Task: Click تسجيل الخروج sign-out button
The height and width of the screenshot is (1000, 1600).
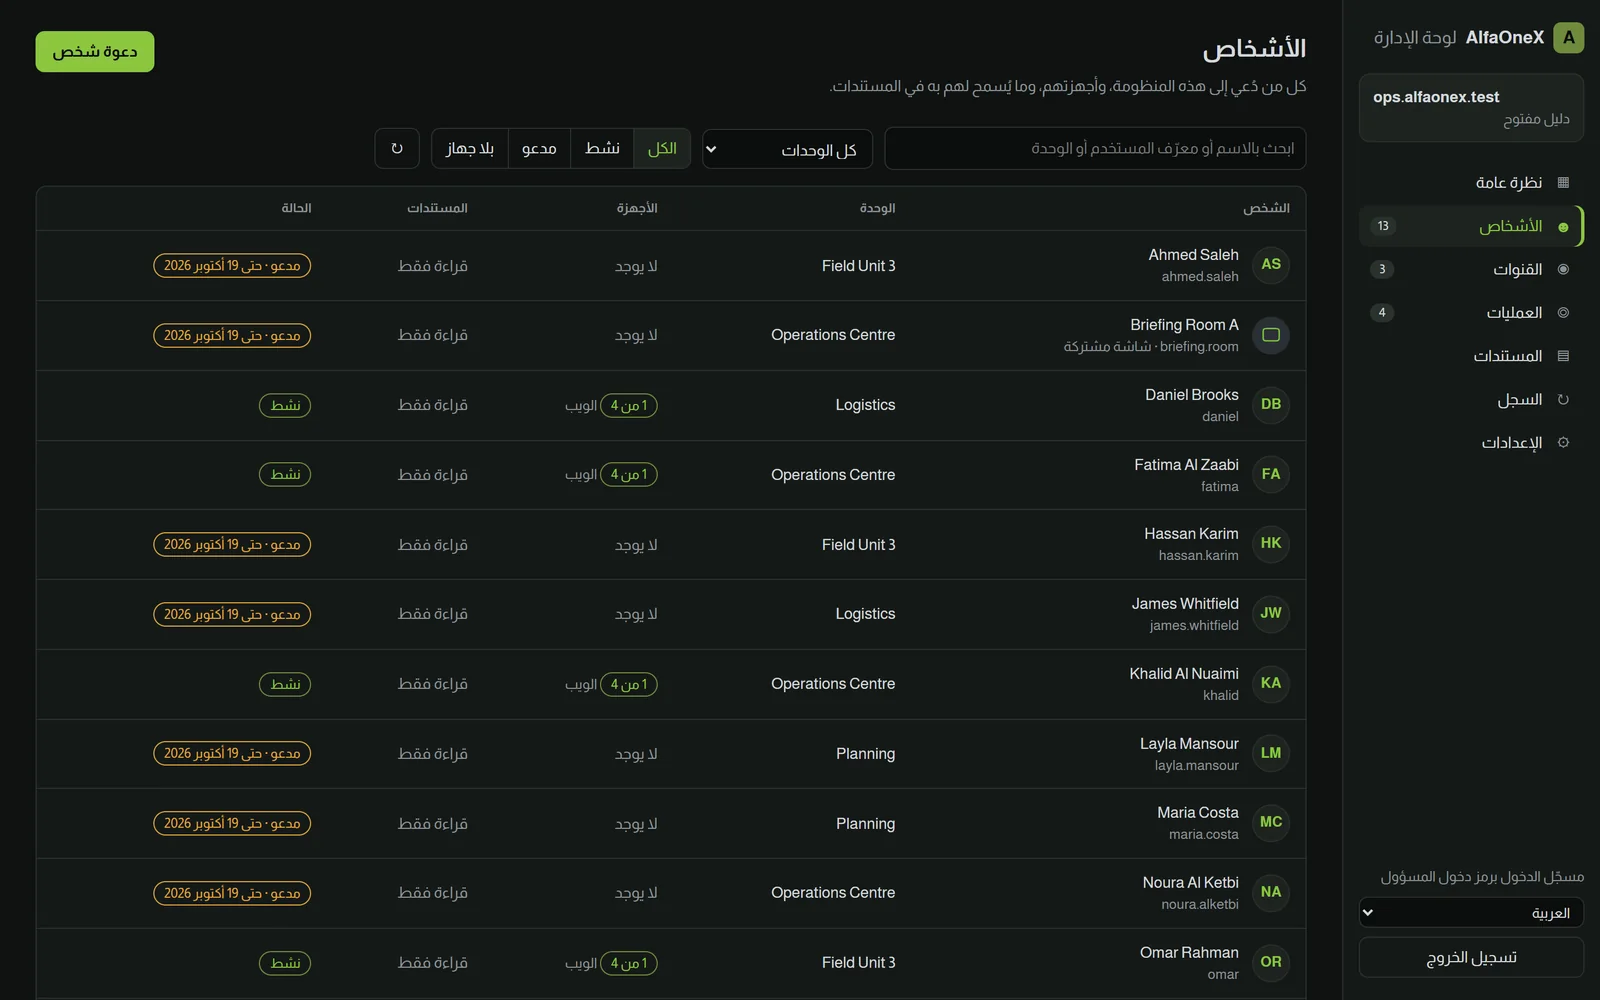Action: (1471, 958)
